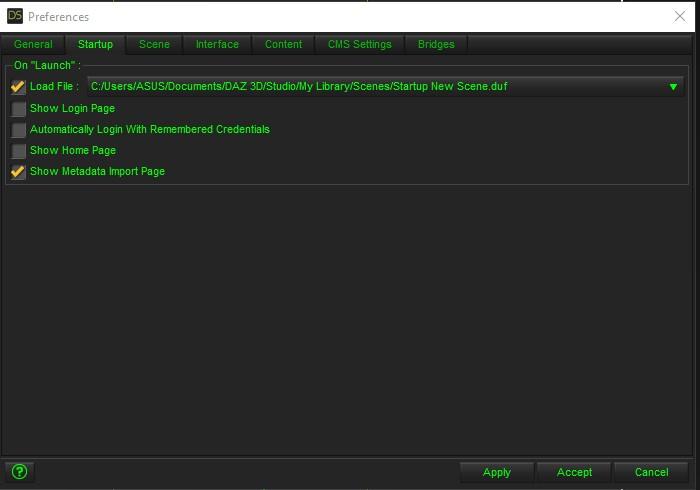Screen dimensions: 700x490
Task: Click the Apply button
Action: pyautogui.click(x=496, y=472)
